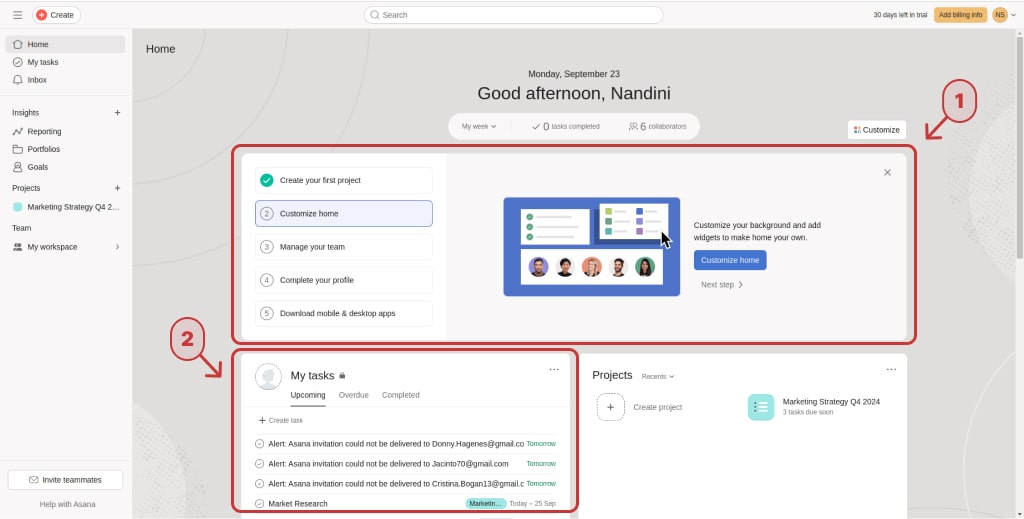Click the Create task link
The height and width of the screenshot is (519, 1024).
point(281,420)
